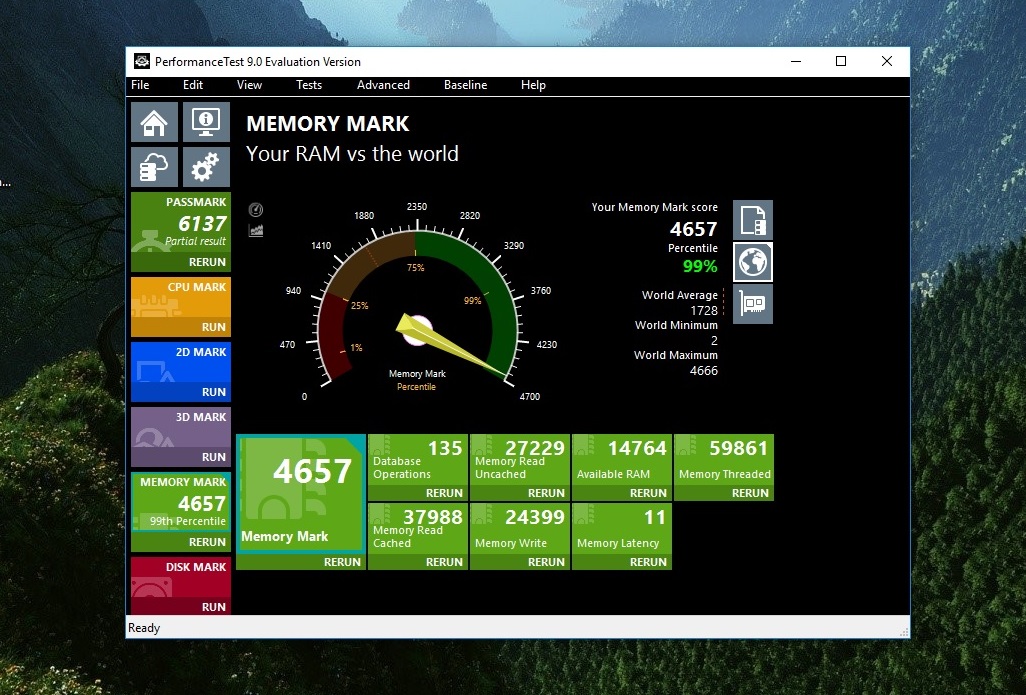Rerun the PassMark overall test
This screenshot has height=695, width=1026.
[207, 262]
